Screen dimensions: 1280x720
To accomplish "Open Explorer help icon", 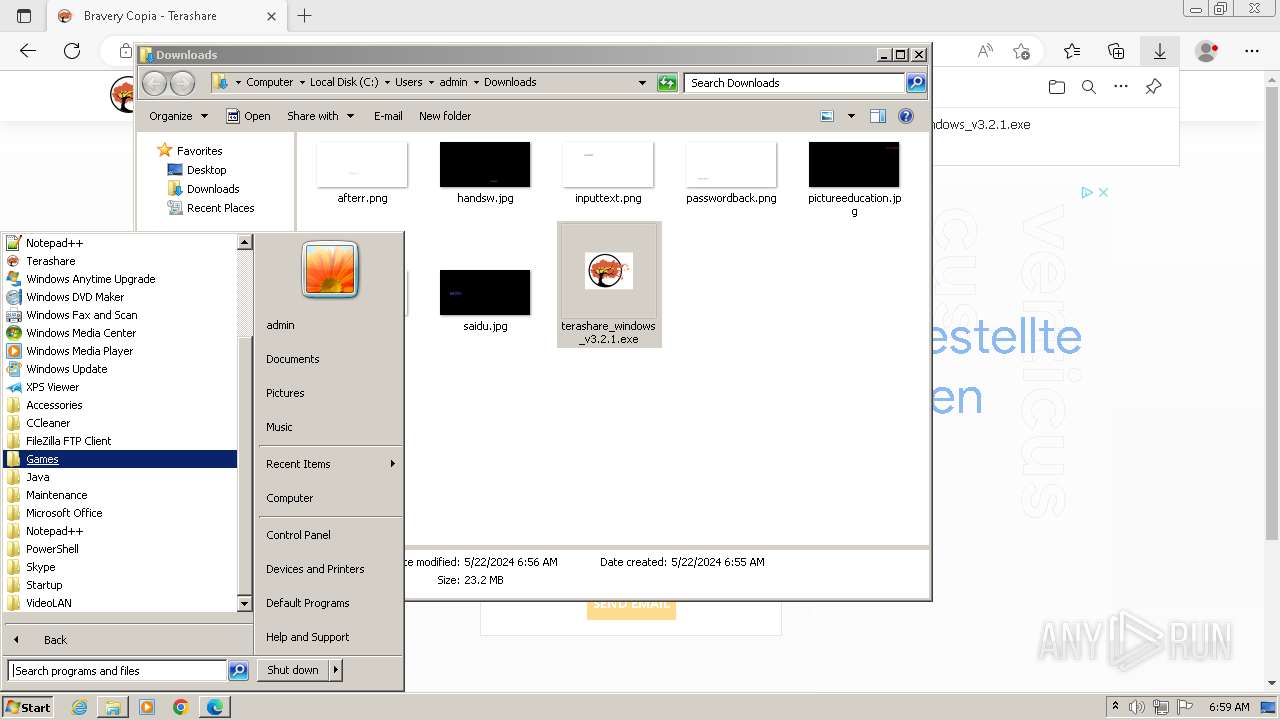I will pyautogui.click(x=906, y=116).
